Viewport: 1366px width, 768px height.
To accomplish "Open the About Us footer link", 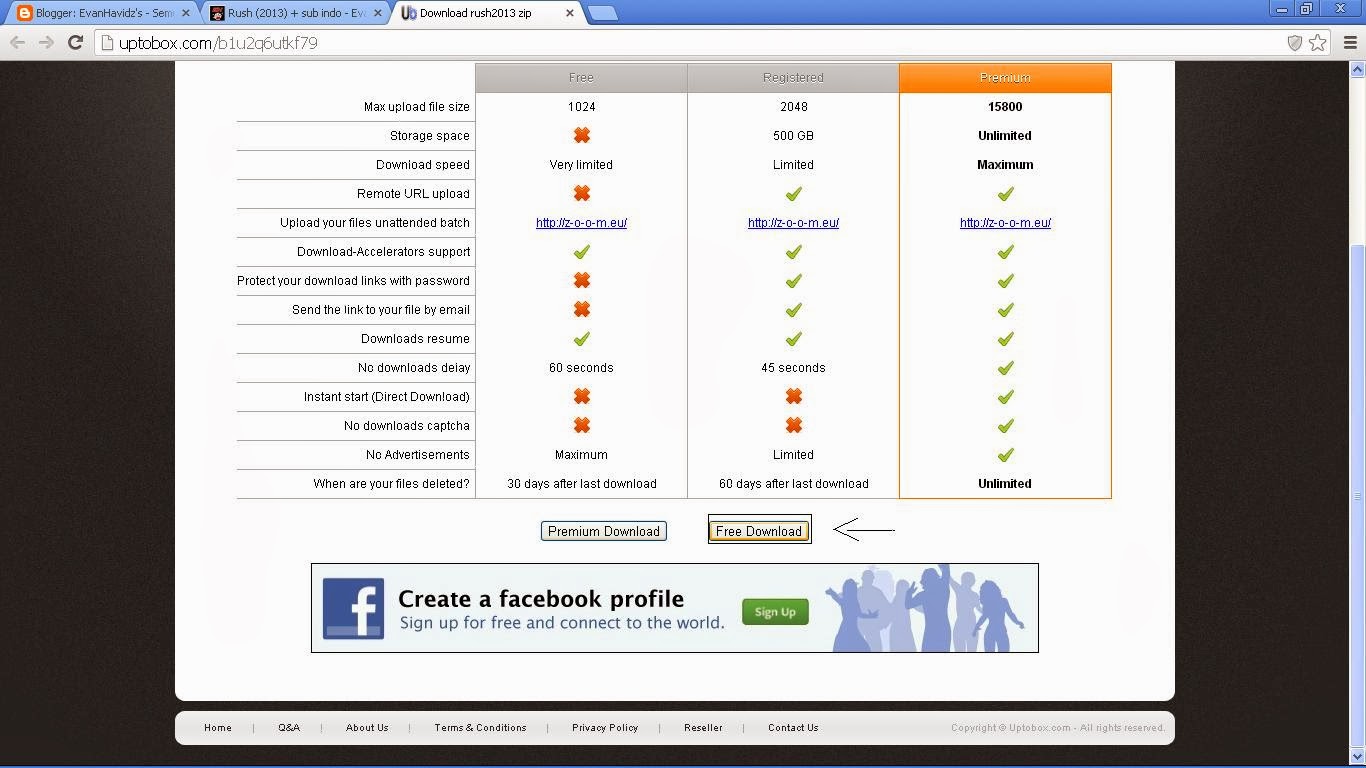I will [x=367, y=728].
